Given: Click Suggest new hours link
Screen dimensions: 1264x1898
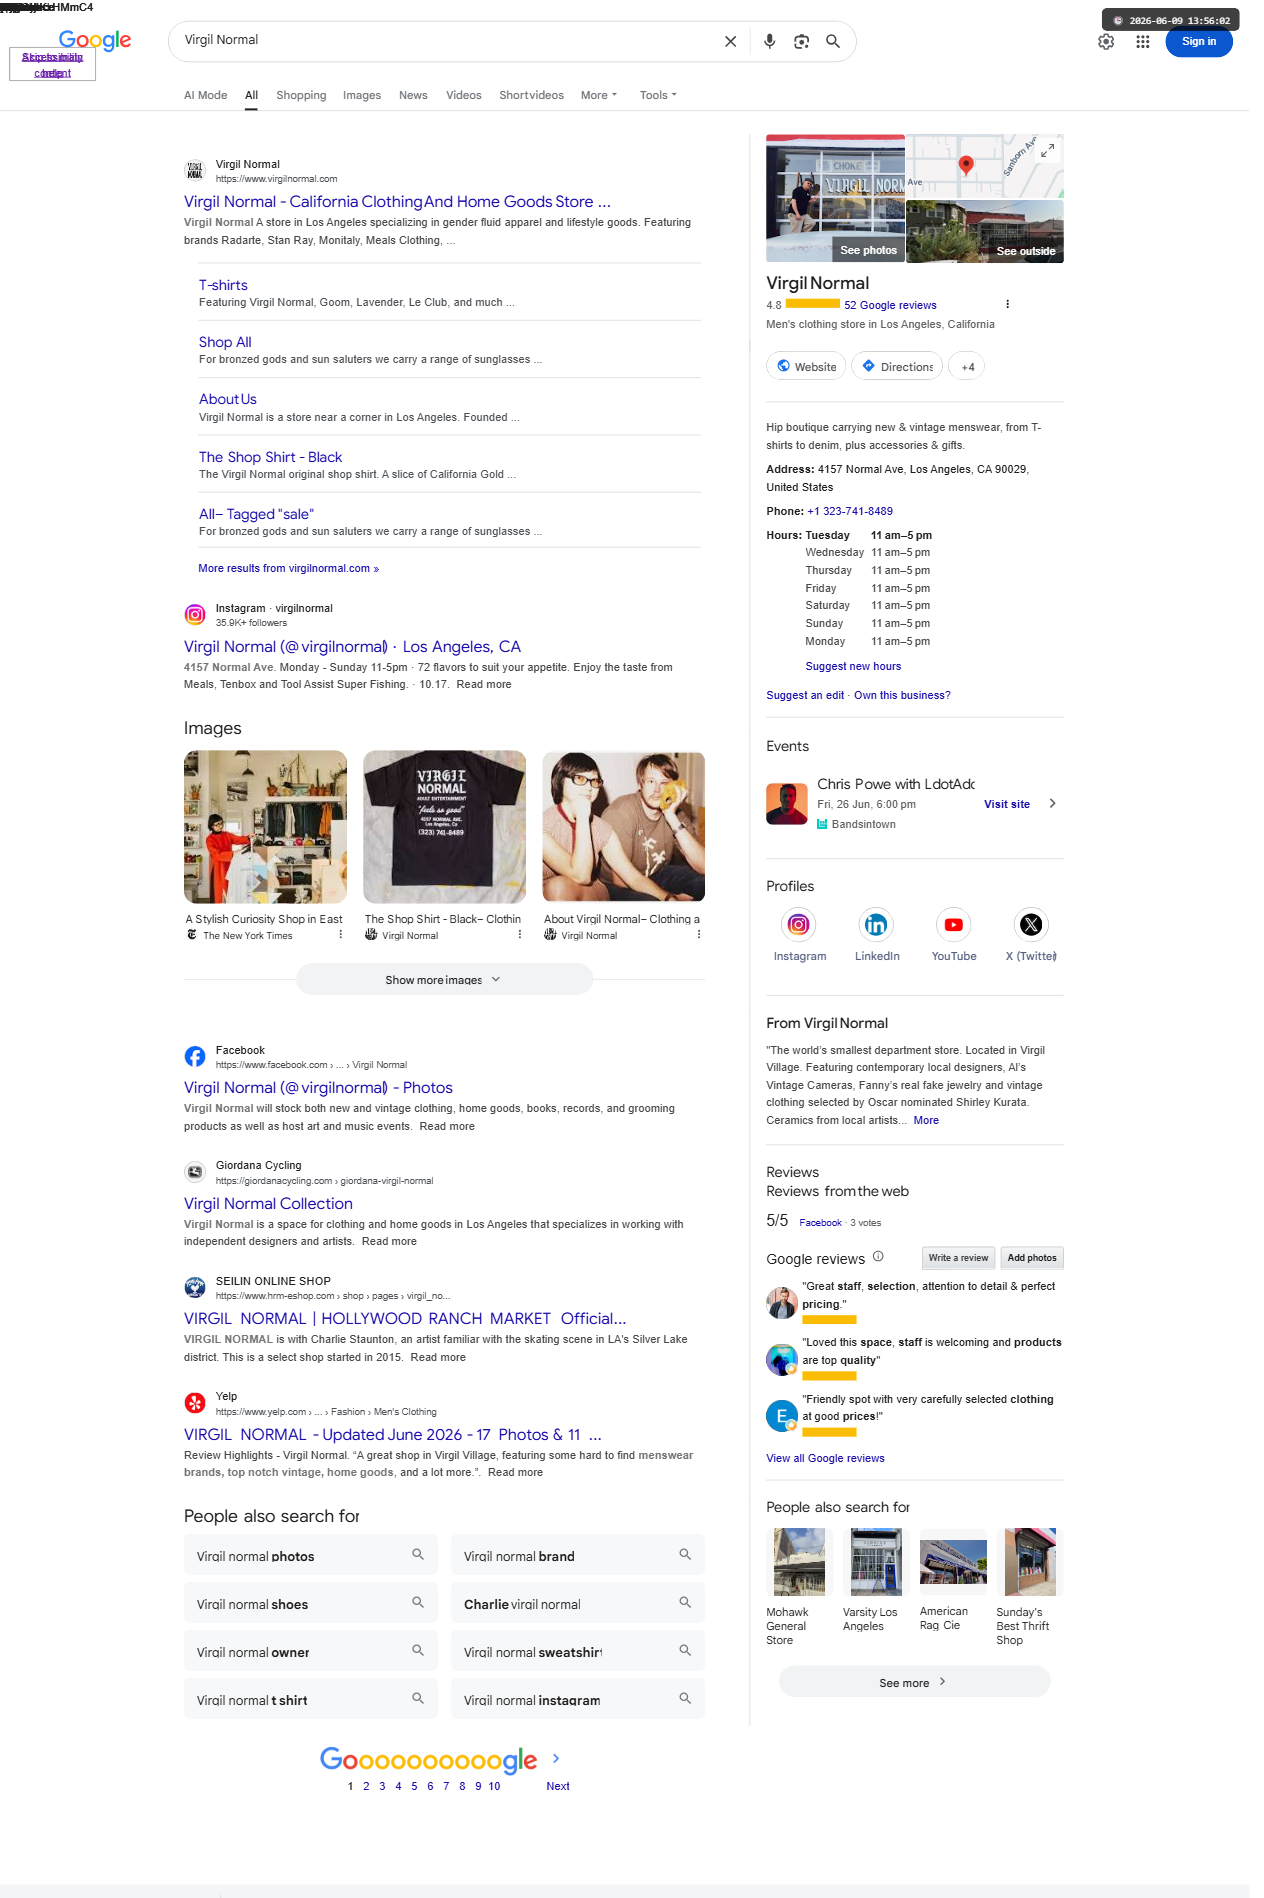Looking at the screenshot, I should coord(853,666).
